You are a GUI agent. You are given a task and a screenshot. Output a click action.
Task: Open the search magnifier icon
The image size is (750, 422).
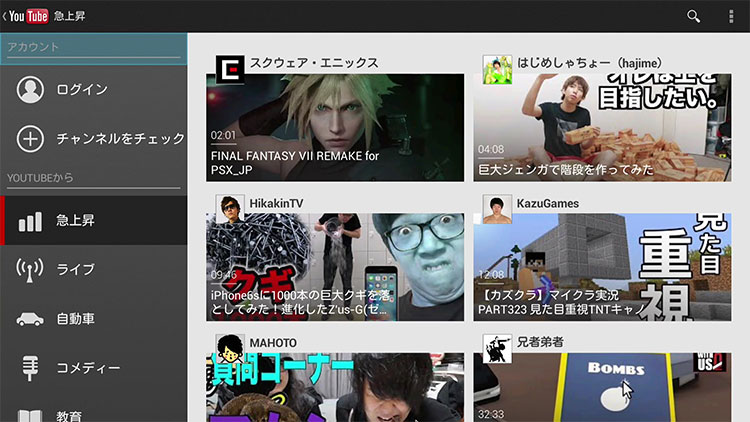(x=693, y=16)
